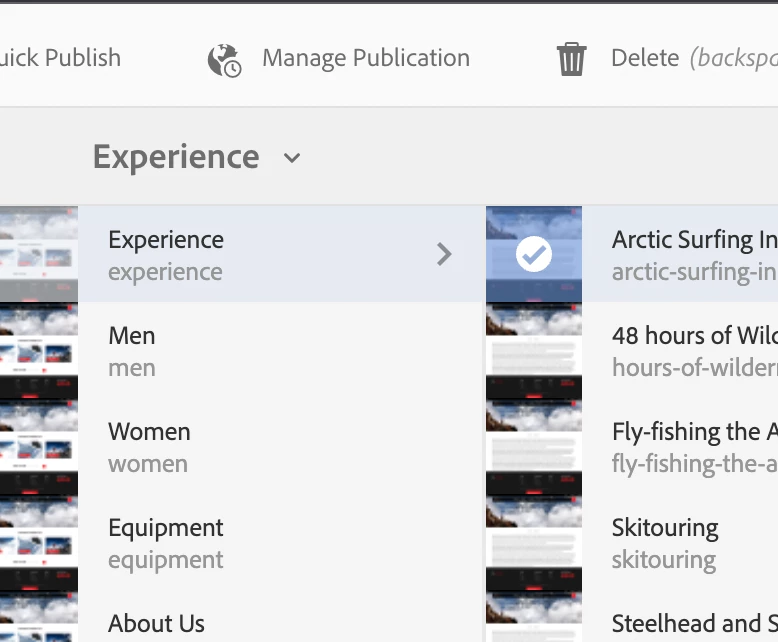The height and width of the screenshot is (642, 778).
Task: Select the About Us page row
Action: click(x=280, y=624)
